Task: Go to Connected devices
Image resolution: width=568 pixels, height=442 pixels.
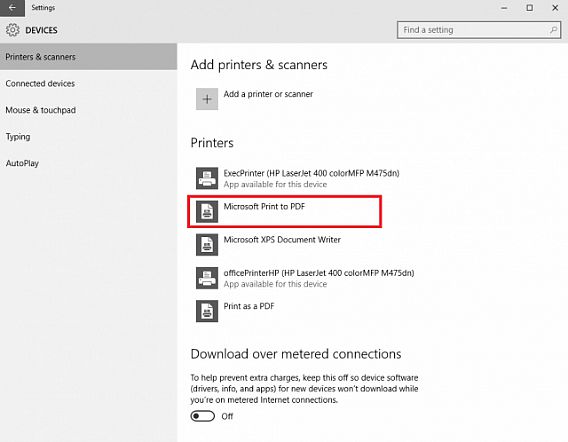Action: click(x=88, y=83)
